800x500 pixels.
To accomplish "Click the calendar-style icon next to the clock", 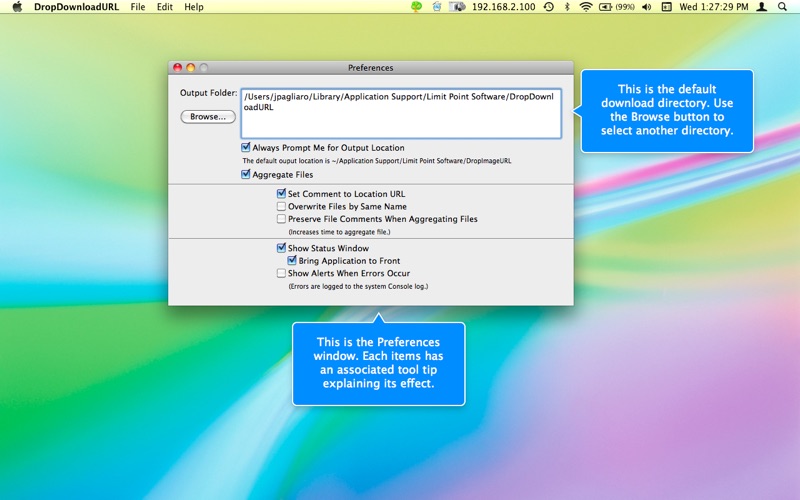I will [666, 7].
